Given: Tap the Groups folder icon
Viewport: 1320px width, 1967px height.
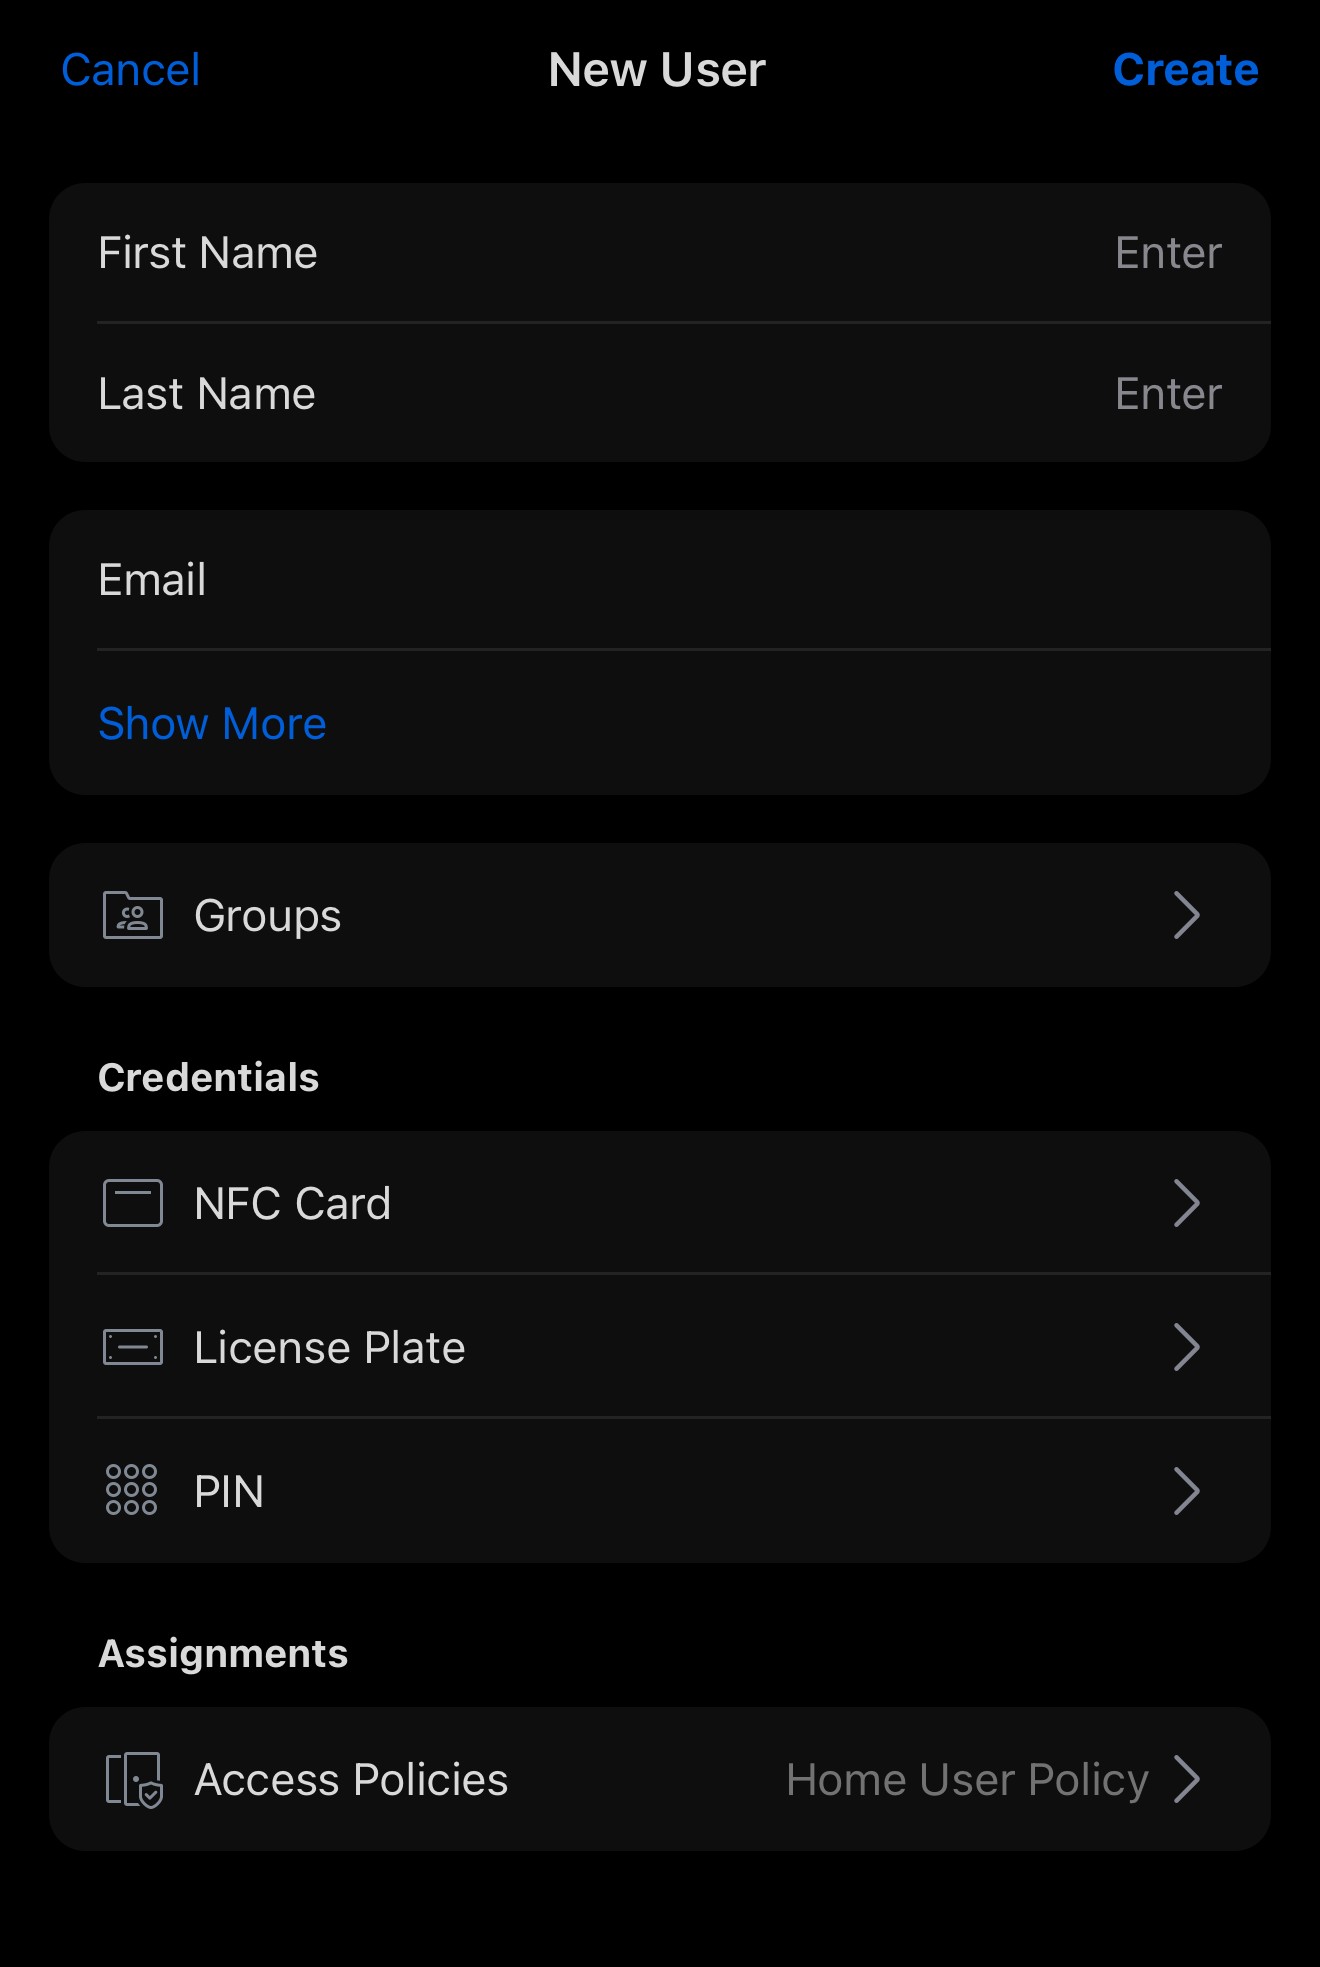Looking at the screenshot, I should click(133, 915).
